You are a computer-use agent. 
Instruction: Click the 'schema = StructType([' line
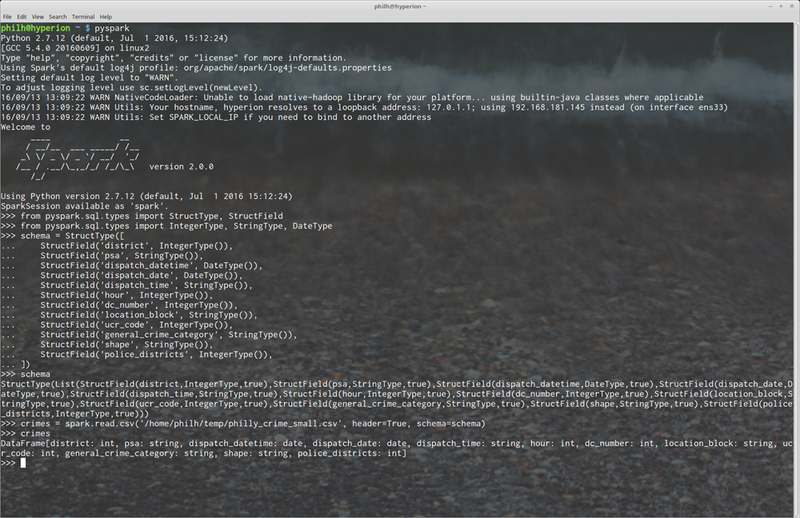(x=62, y=236)
